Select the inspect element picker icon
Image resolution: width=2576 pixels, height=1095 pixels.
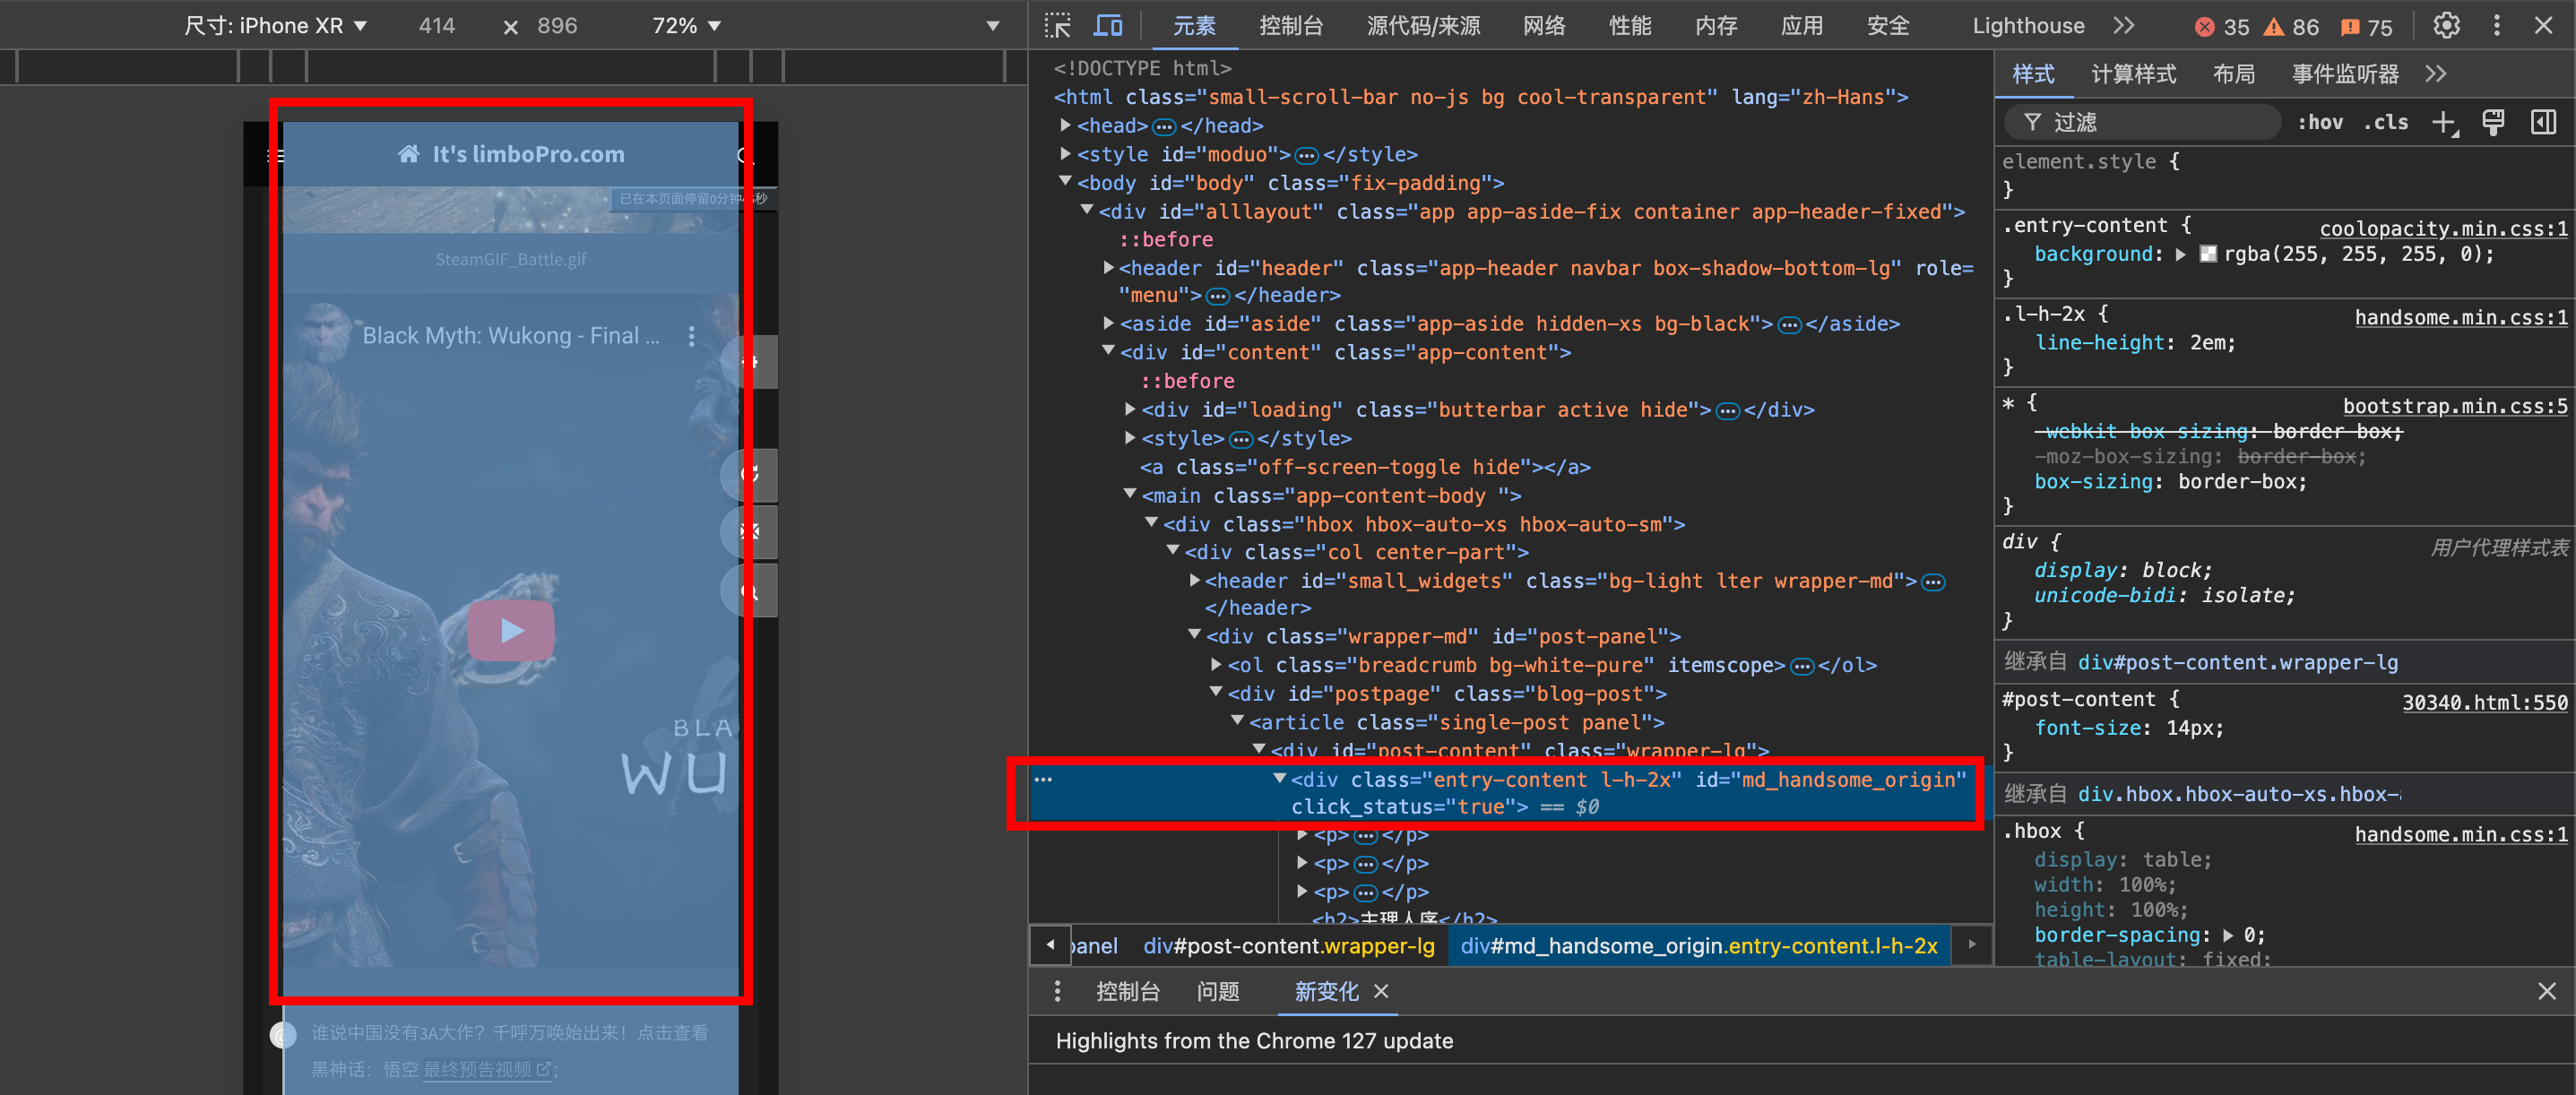pos(1057,26)
